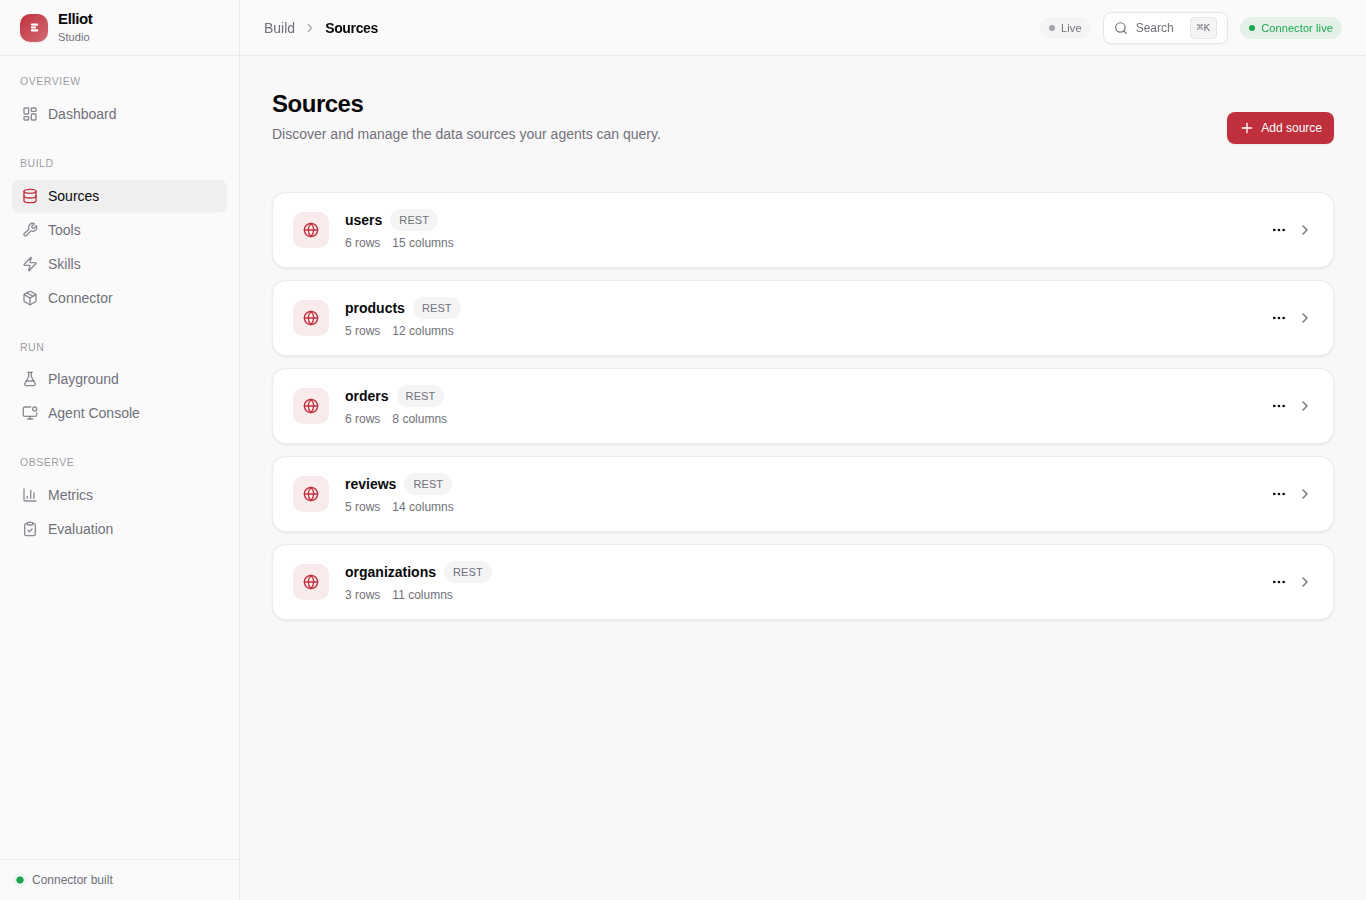The height and width of the screenshot is (900, 1366).
Task: Open Agent Console in sidebar
Action: coord(119,413)
